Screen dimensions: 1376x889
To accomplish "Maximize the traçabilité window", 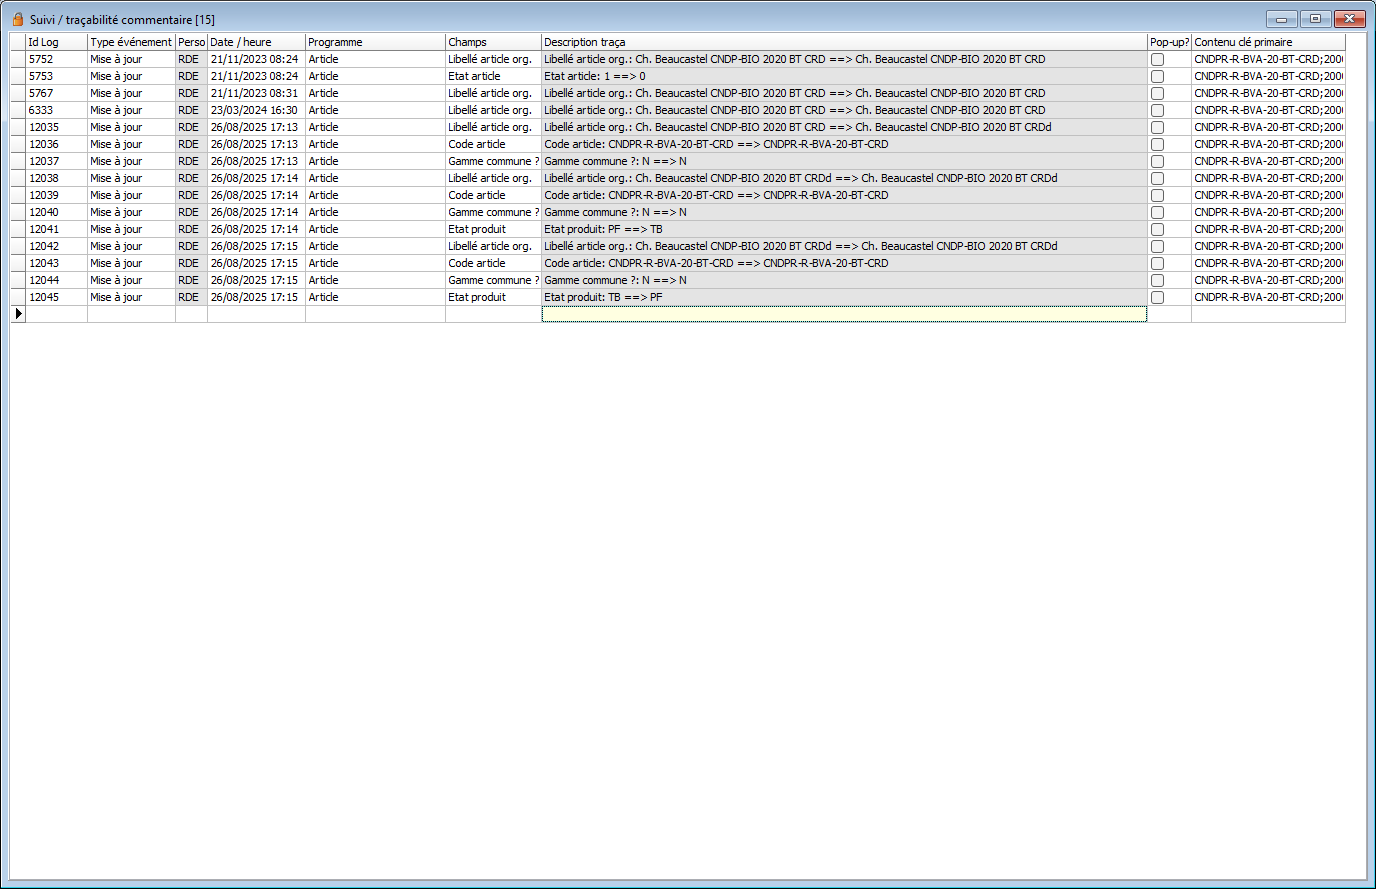I will [x=1315, y=19].
